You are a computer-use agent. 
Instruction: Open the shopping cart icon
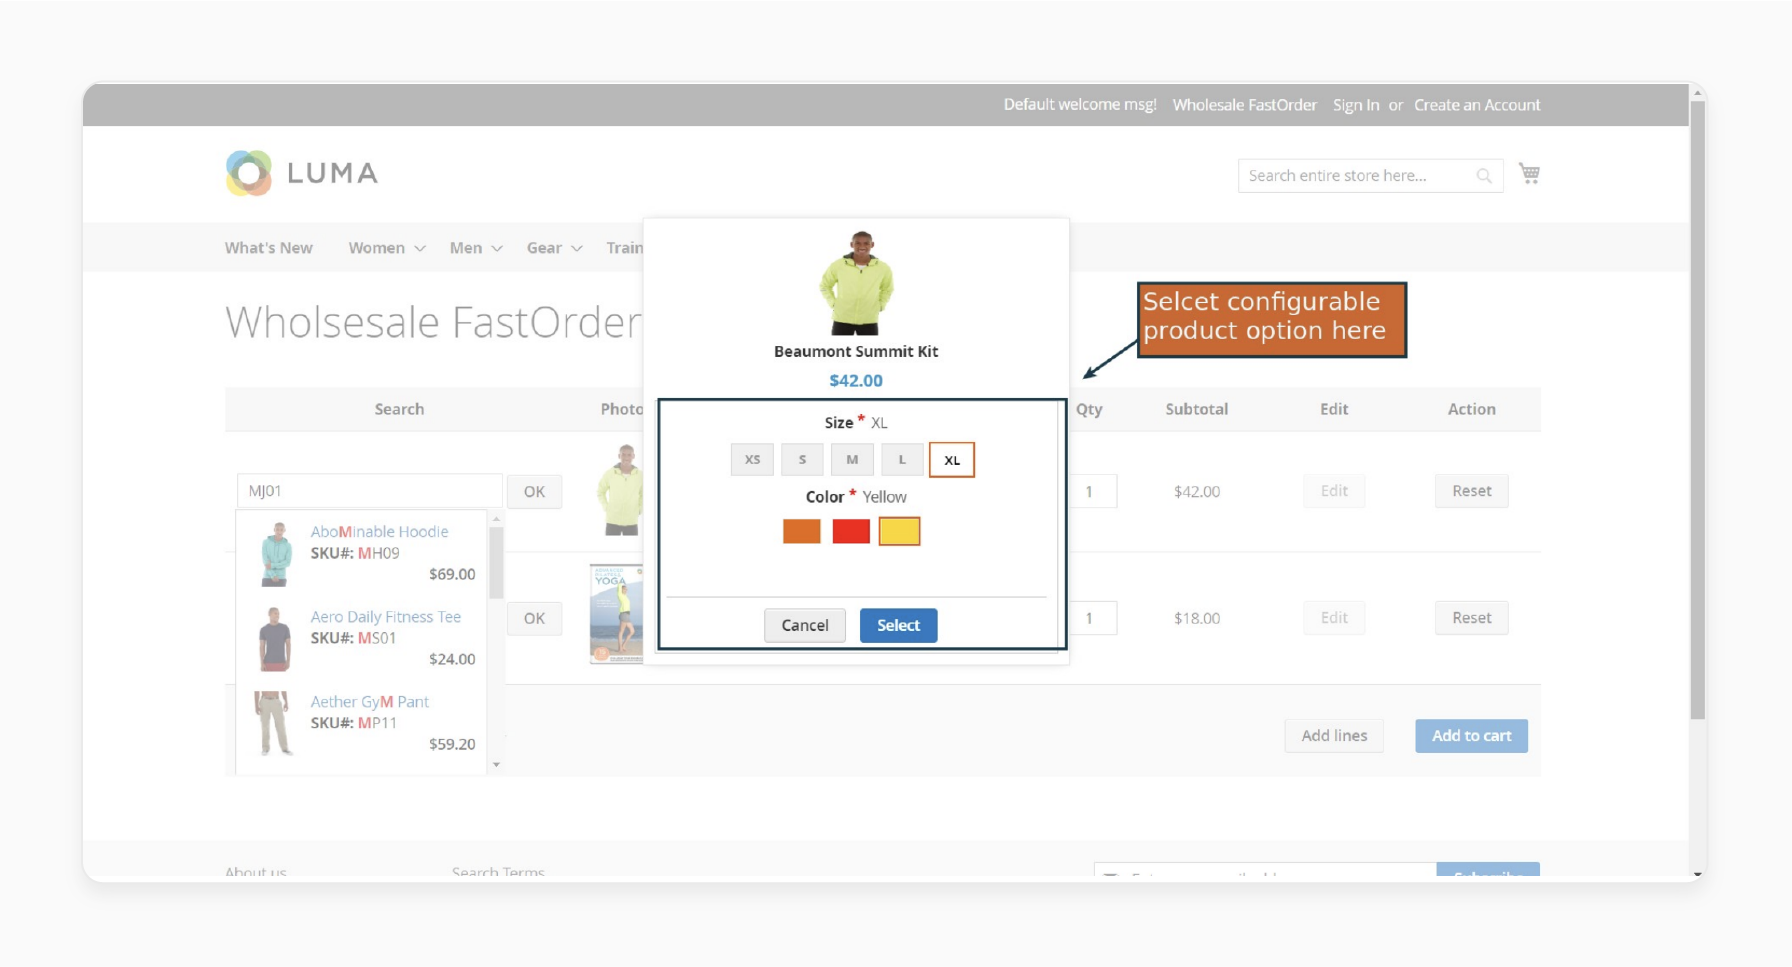tap(1529, 173)
